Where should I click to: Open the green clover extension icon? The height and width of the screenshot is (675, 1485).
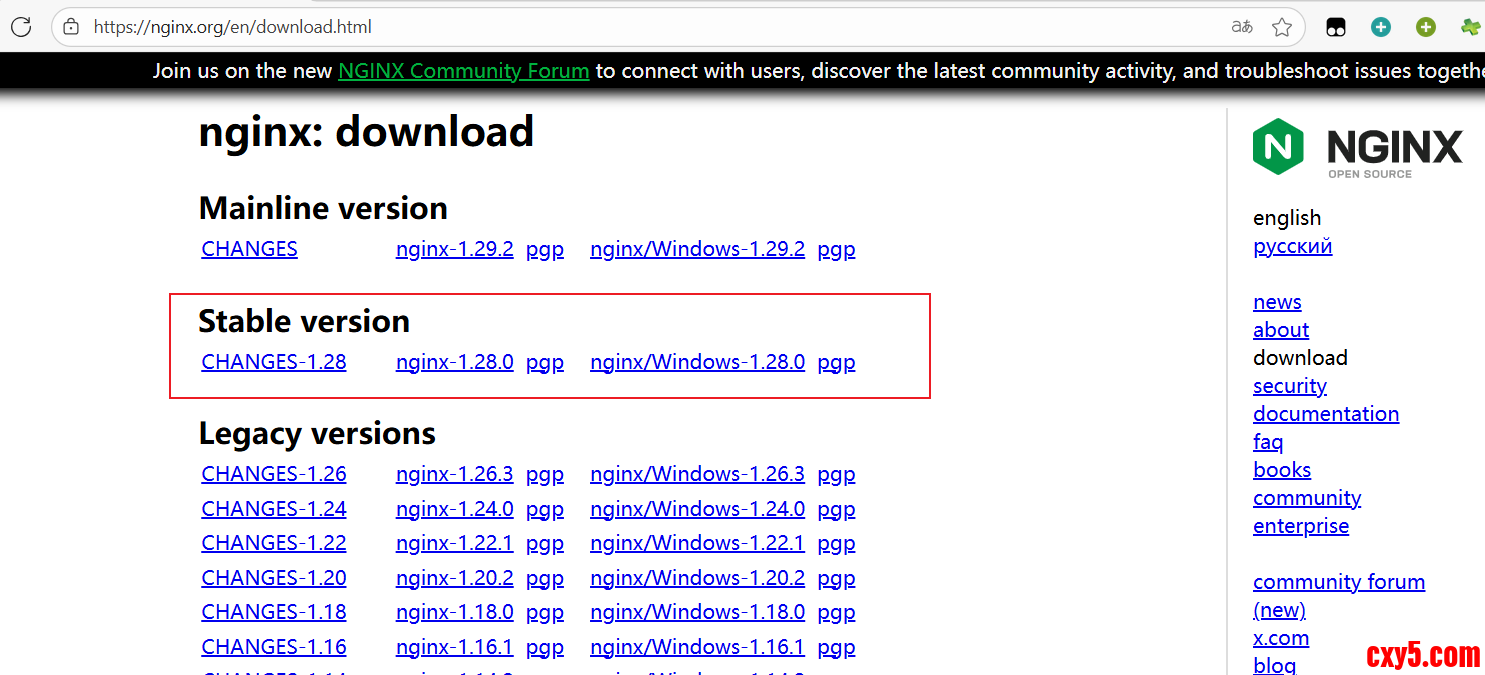[x=1471, y=28]
